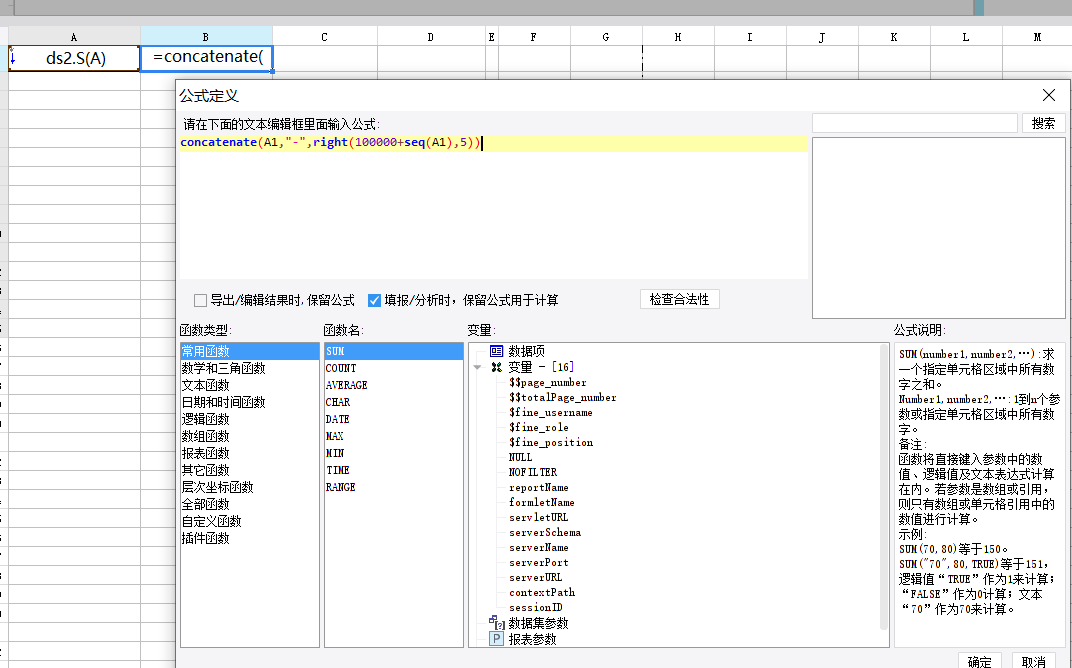The height and width of the screenshot is (668, 1072).
Task: Click the down arrow indicator in cell A1
Action: point(13,57)
